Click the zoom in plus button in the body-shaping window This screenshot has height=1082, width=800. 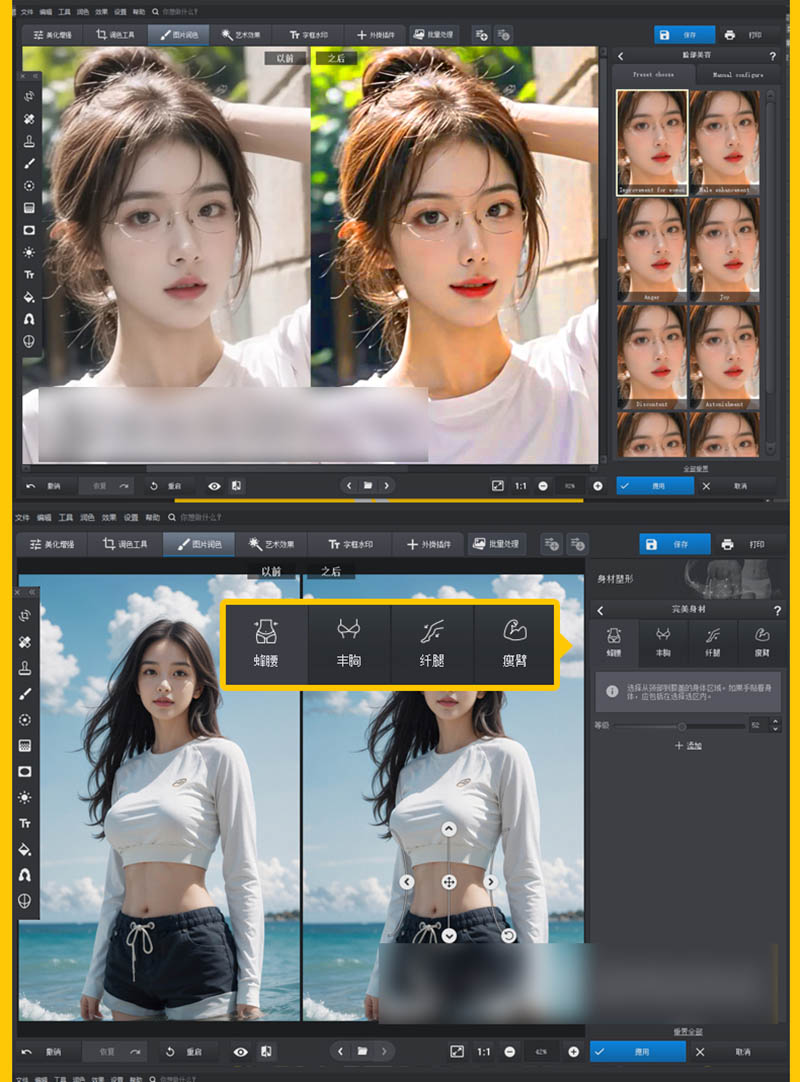(573, 1052)
